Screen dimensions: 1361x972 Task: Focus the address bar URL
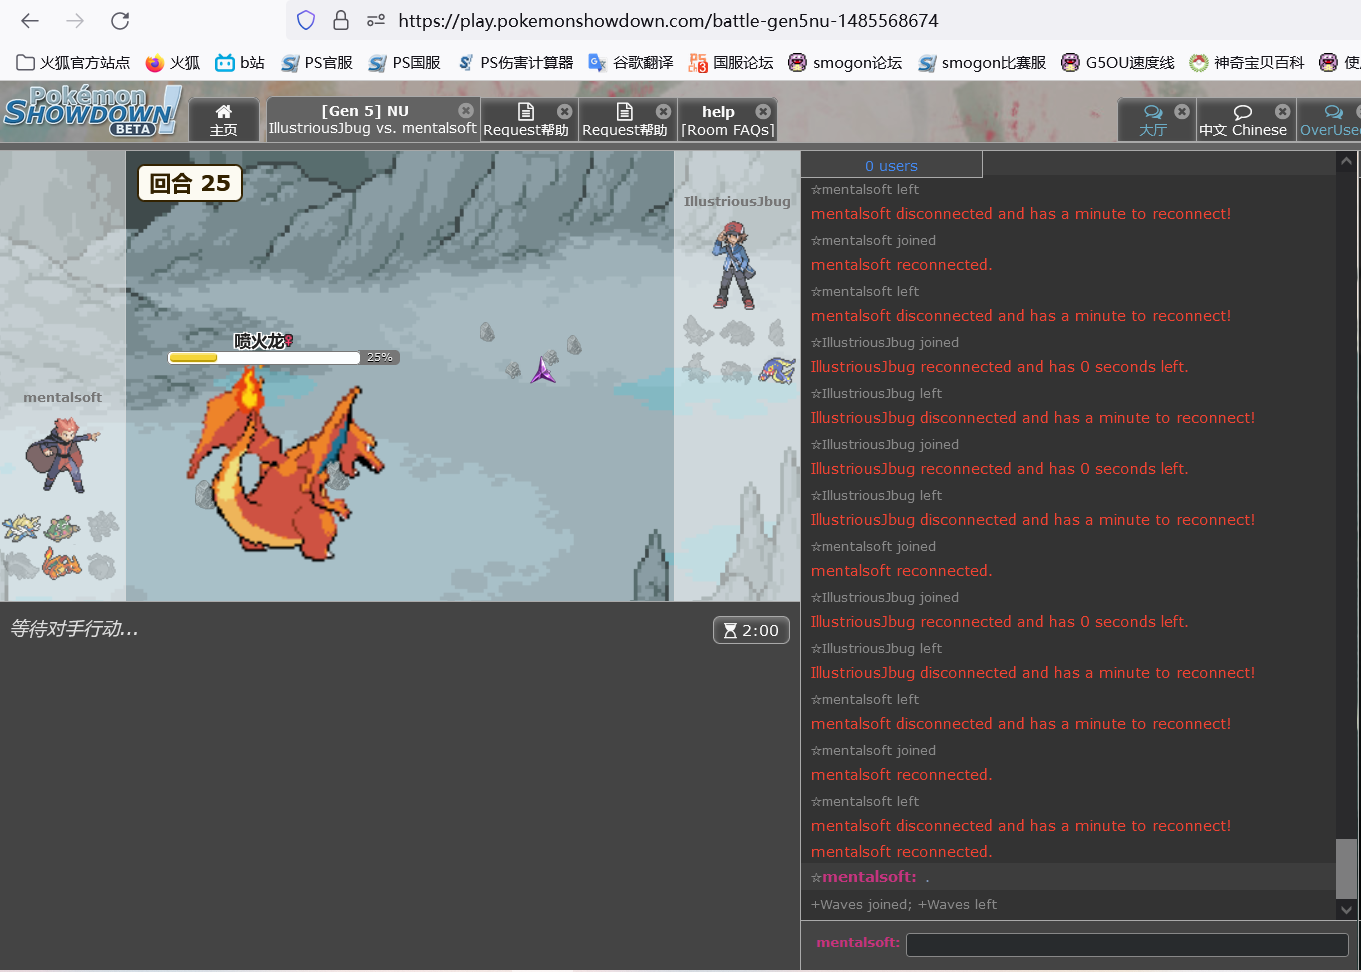point(668,20)
